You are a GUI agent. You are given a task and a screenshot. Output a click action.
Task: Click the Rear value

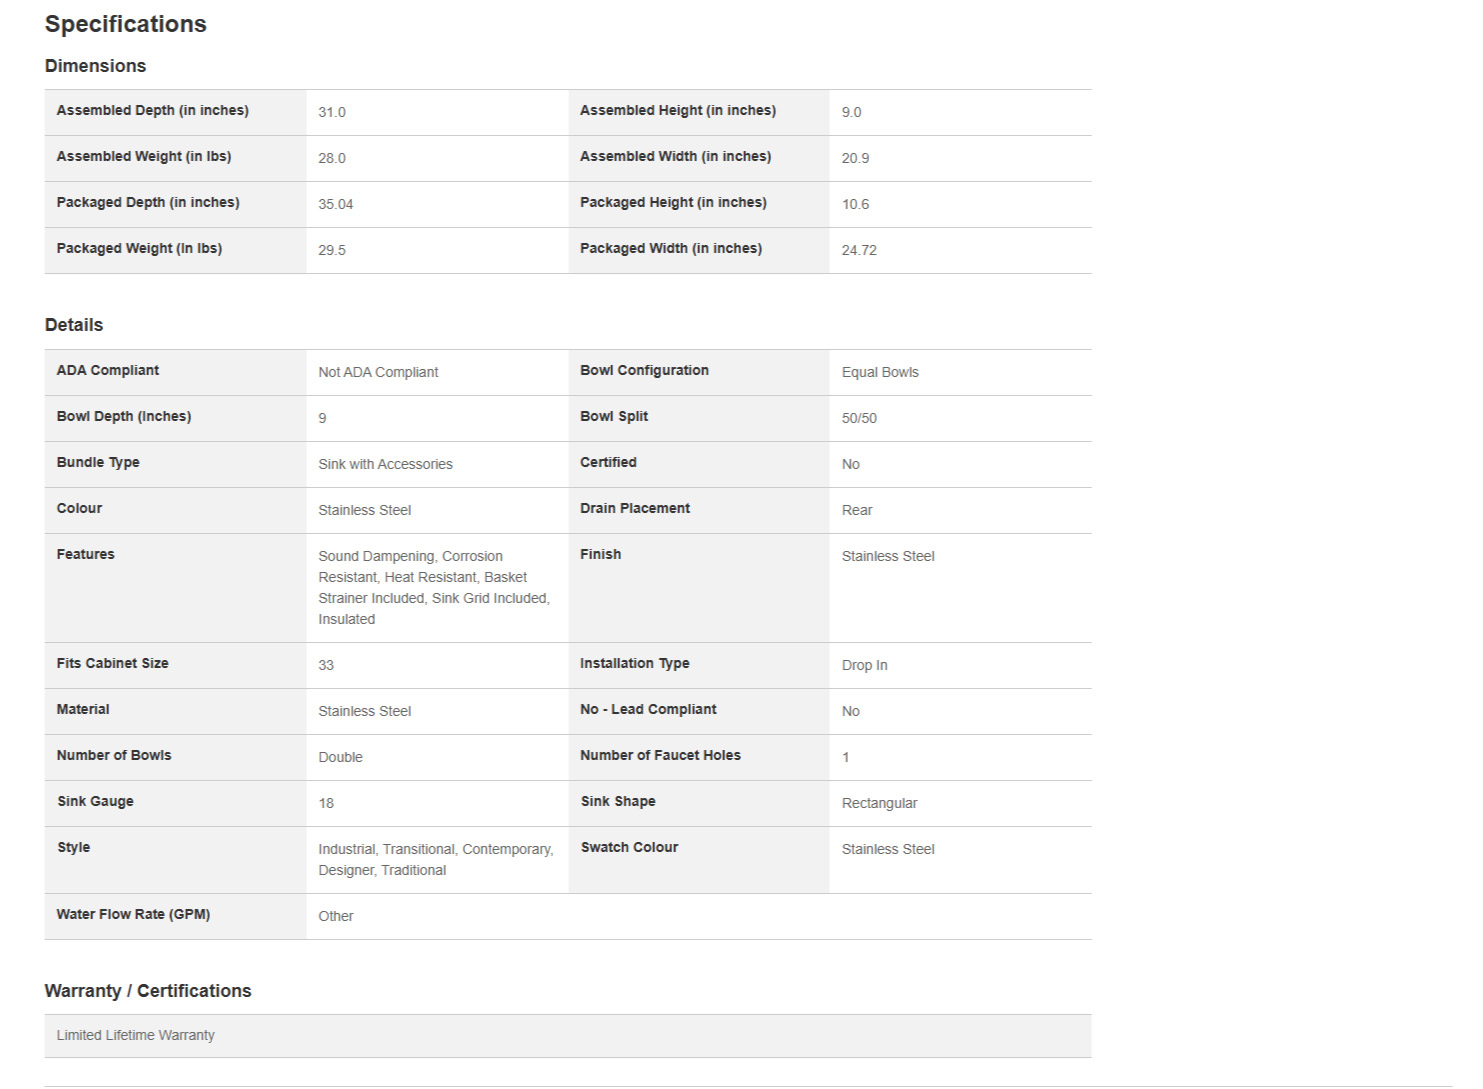857,510
